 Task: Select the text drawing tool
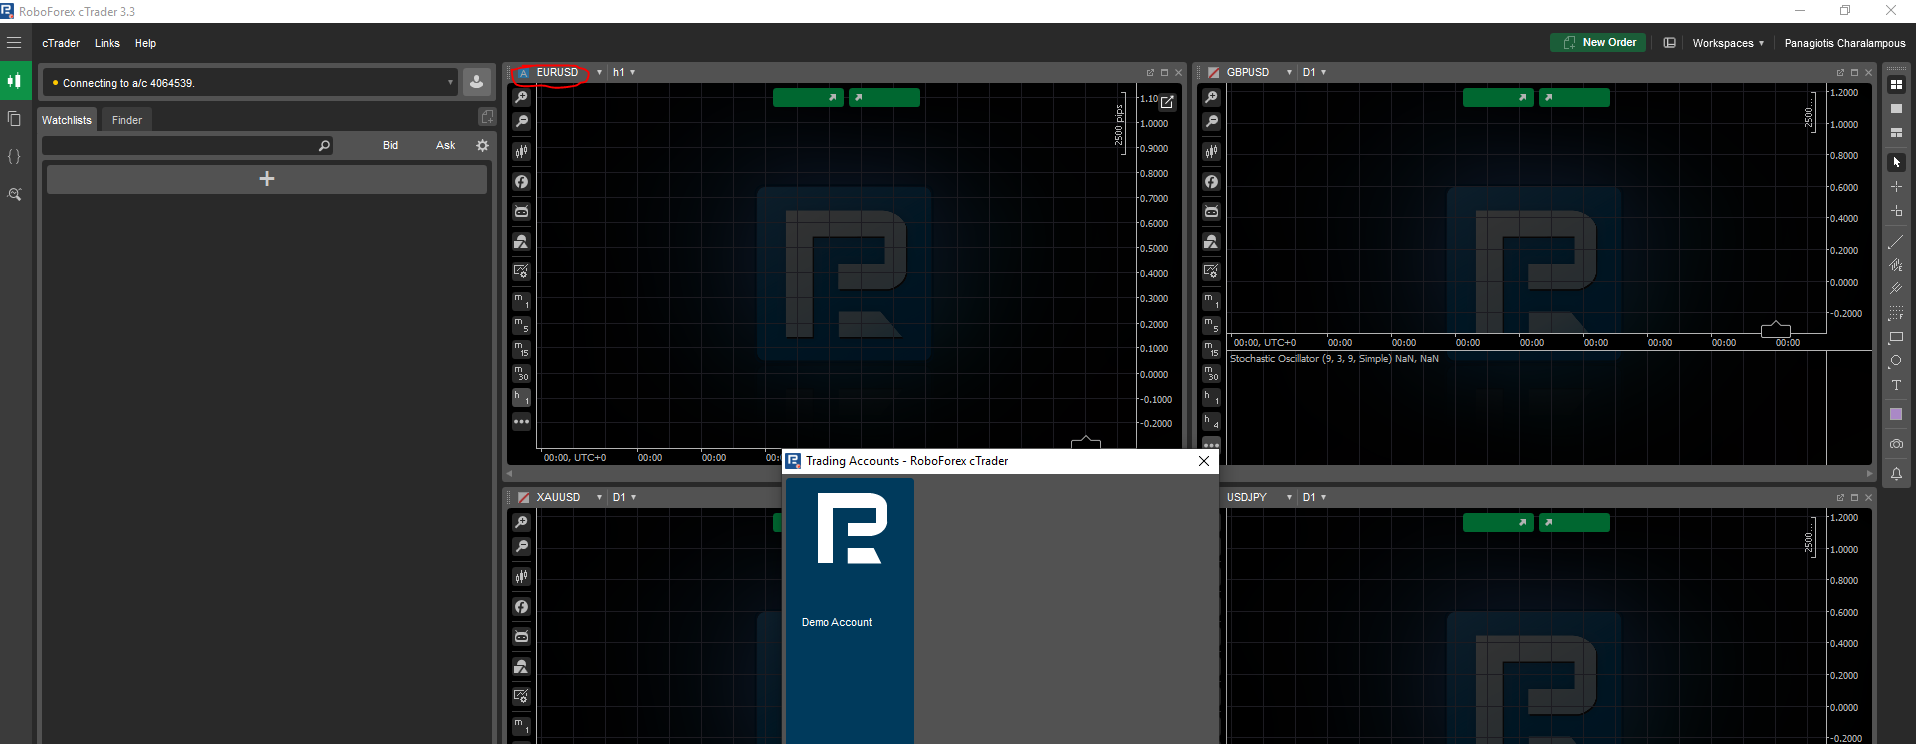pos(1896,385)
